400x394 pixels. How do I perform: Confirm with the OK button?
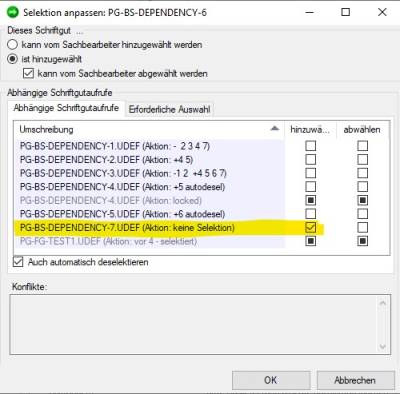click(x=271, y=380)
